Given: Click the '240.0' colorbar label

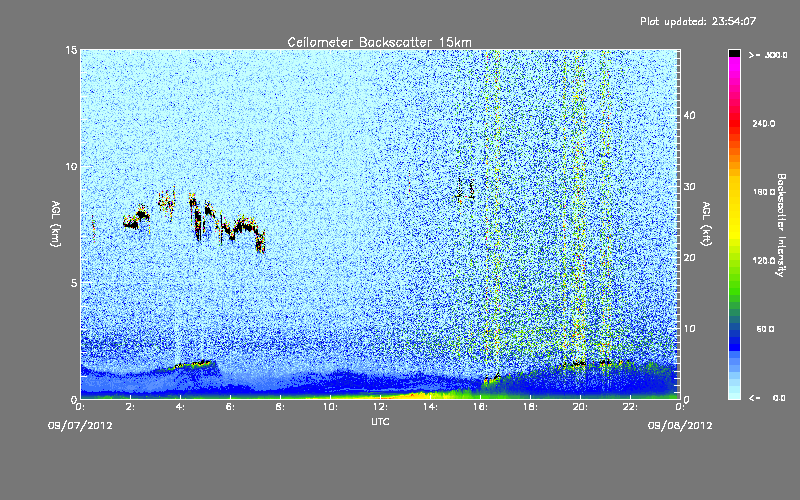Looking at the screenshot, I should click(764, 123).
